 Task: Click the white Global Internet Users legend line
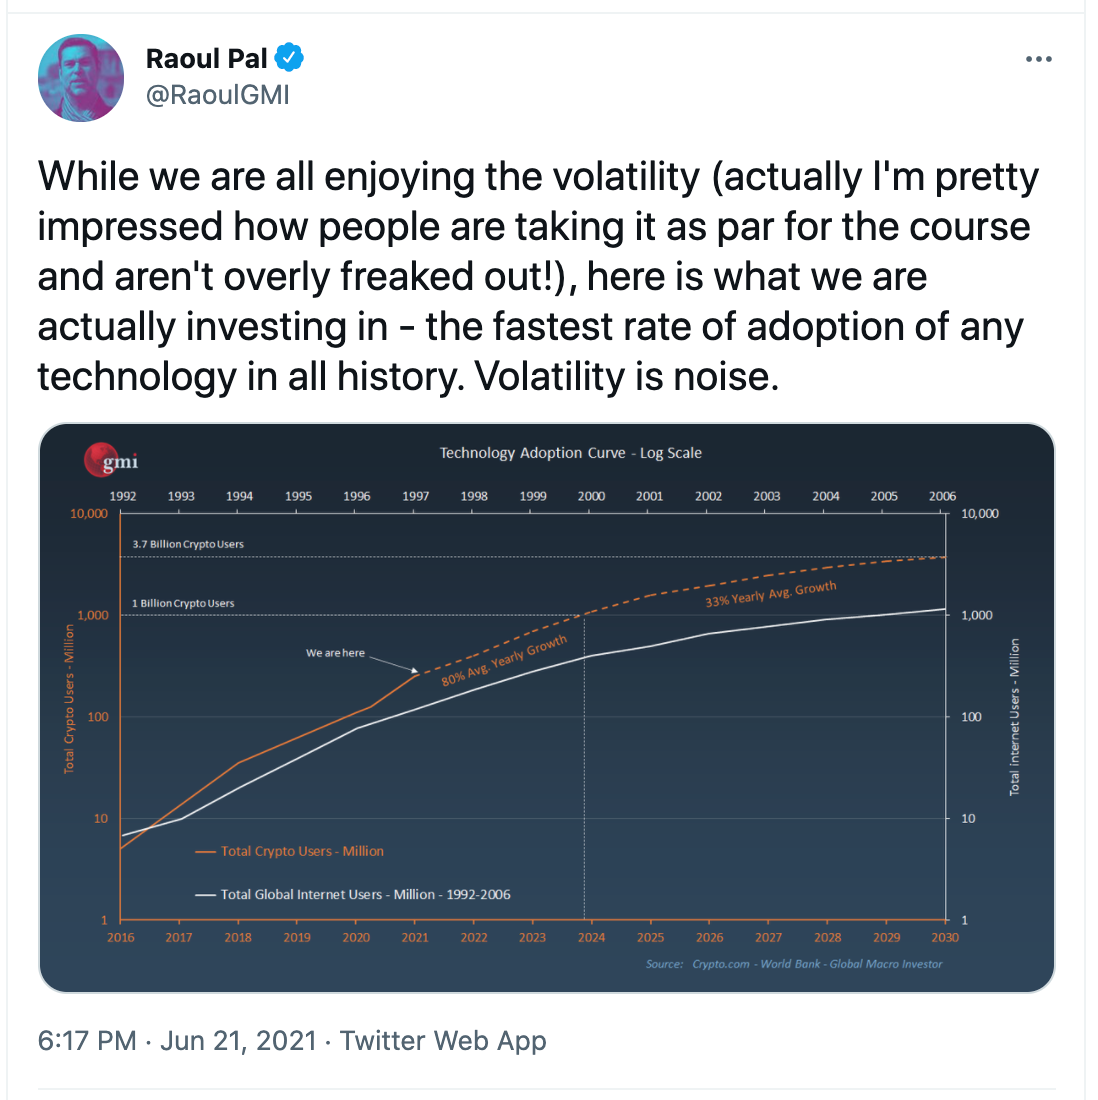207,895
